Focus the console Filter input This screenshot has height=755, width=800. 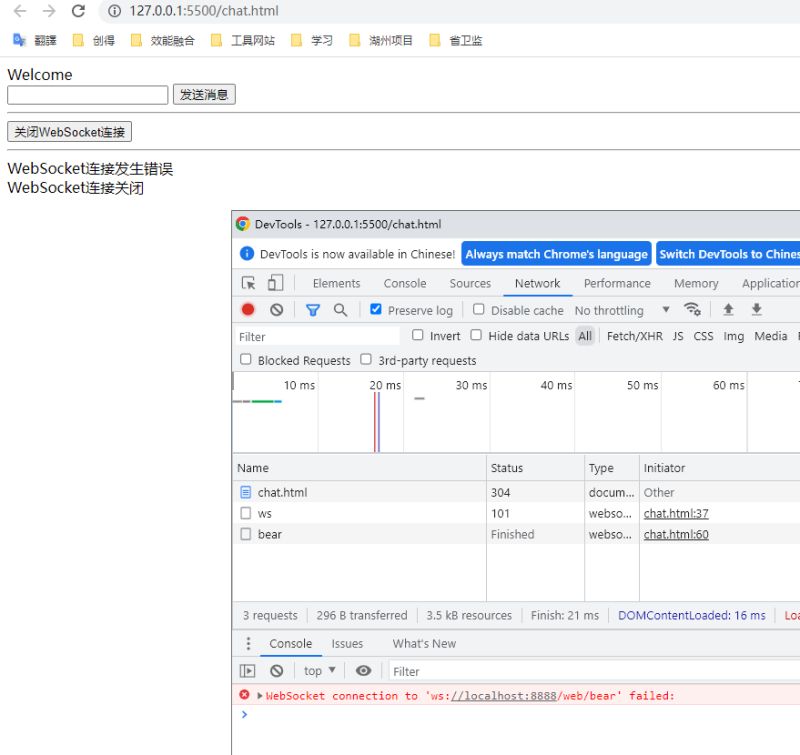tap(594, 671)
